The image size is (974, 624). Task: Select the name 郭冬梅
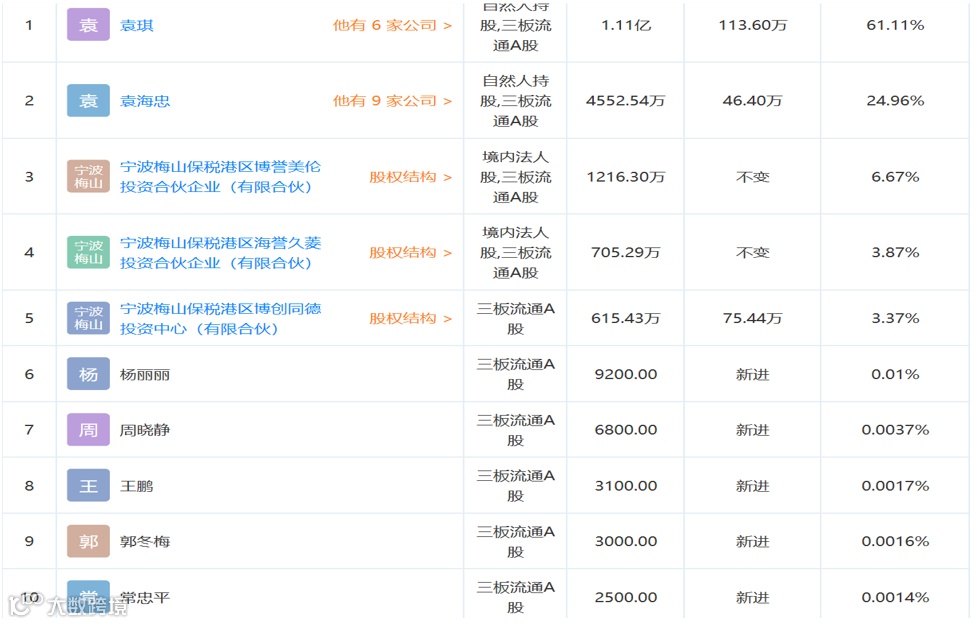[x=145, y=542]
